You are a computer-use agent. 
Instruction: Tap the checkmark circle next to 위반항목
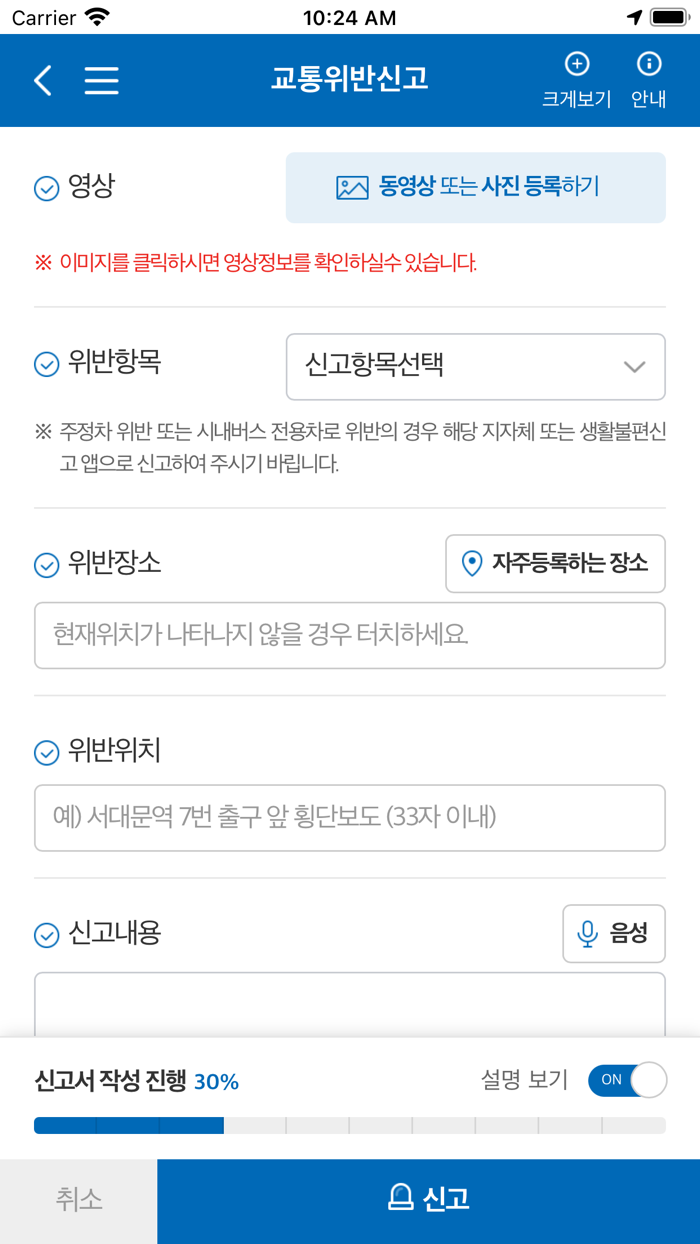pyautogui.click(x=45, y=366)
